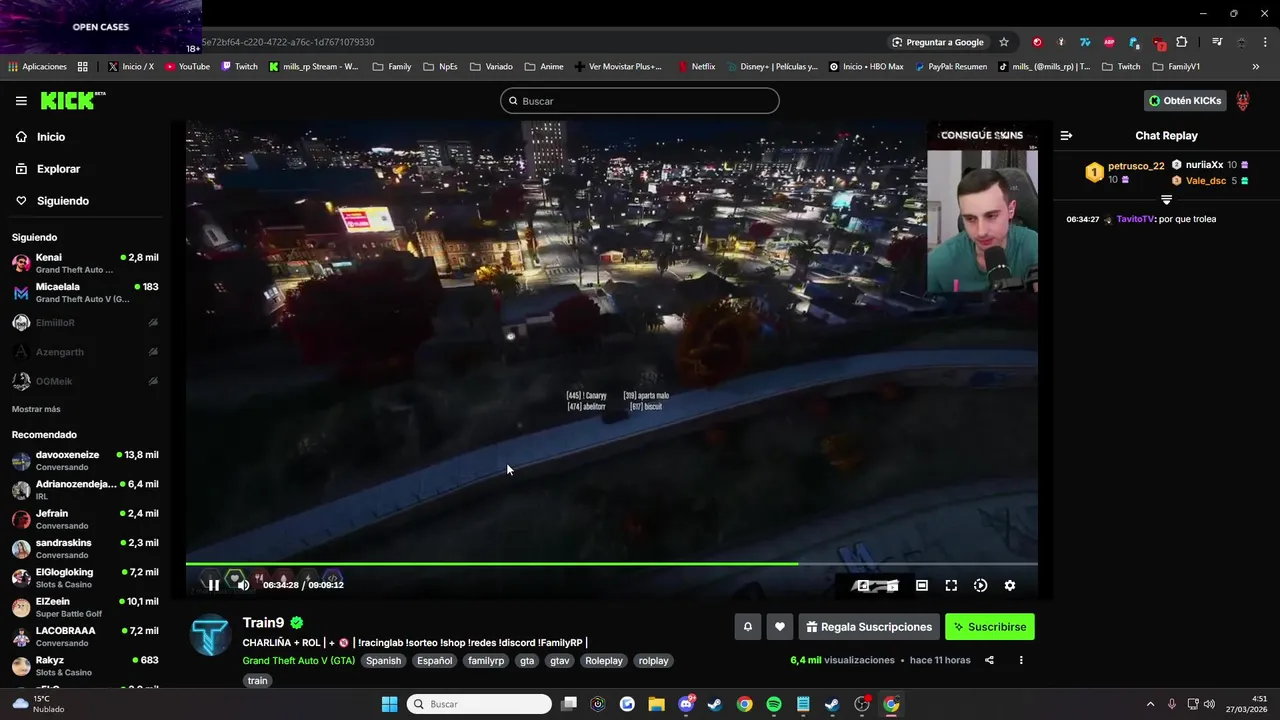Open the ABP adblock extension
The height and width of the screenshot is (720, 1280).
[x=1109, y=42]
